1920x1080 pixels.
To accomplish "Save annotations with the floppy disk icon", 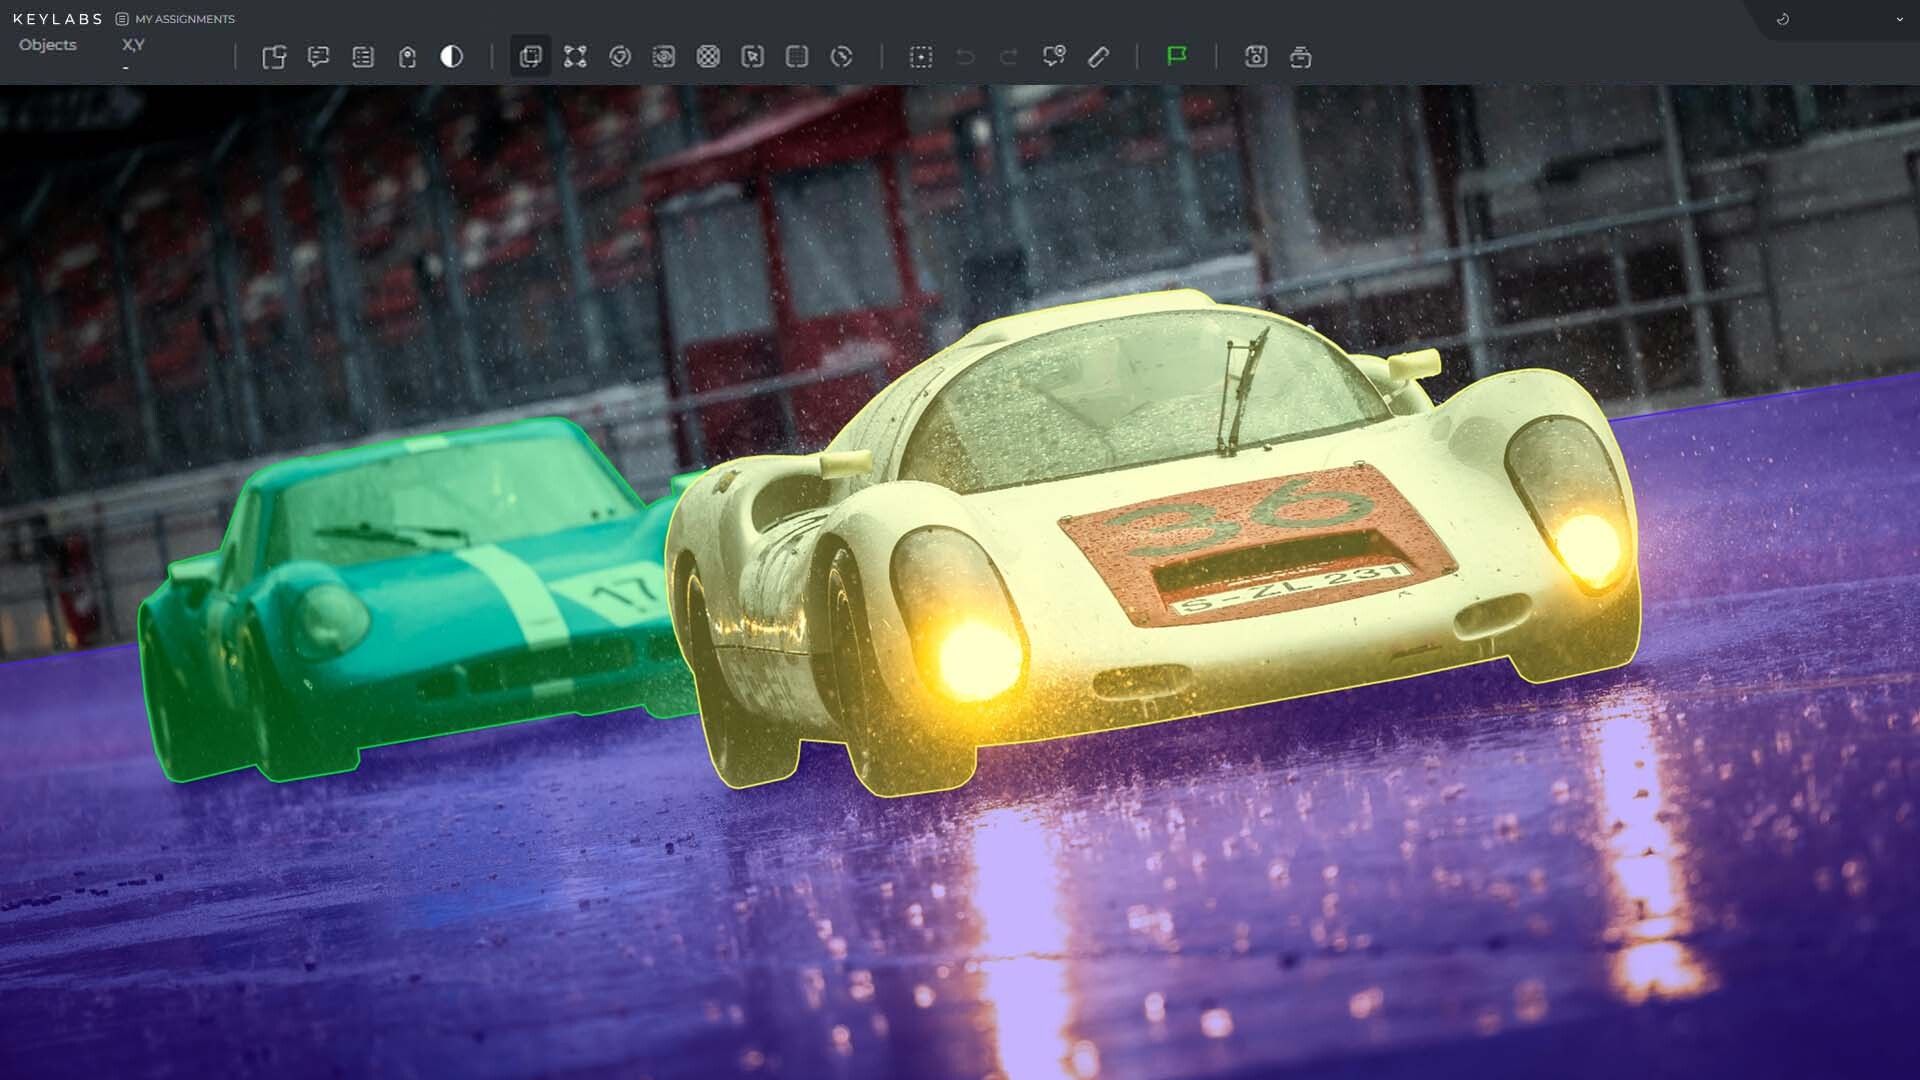I will (x=1256, y=58).
